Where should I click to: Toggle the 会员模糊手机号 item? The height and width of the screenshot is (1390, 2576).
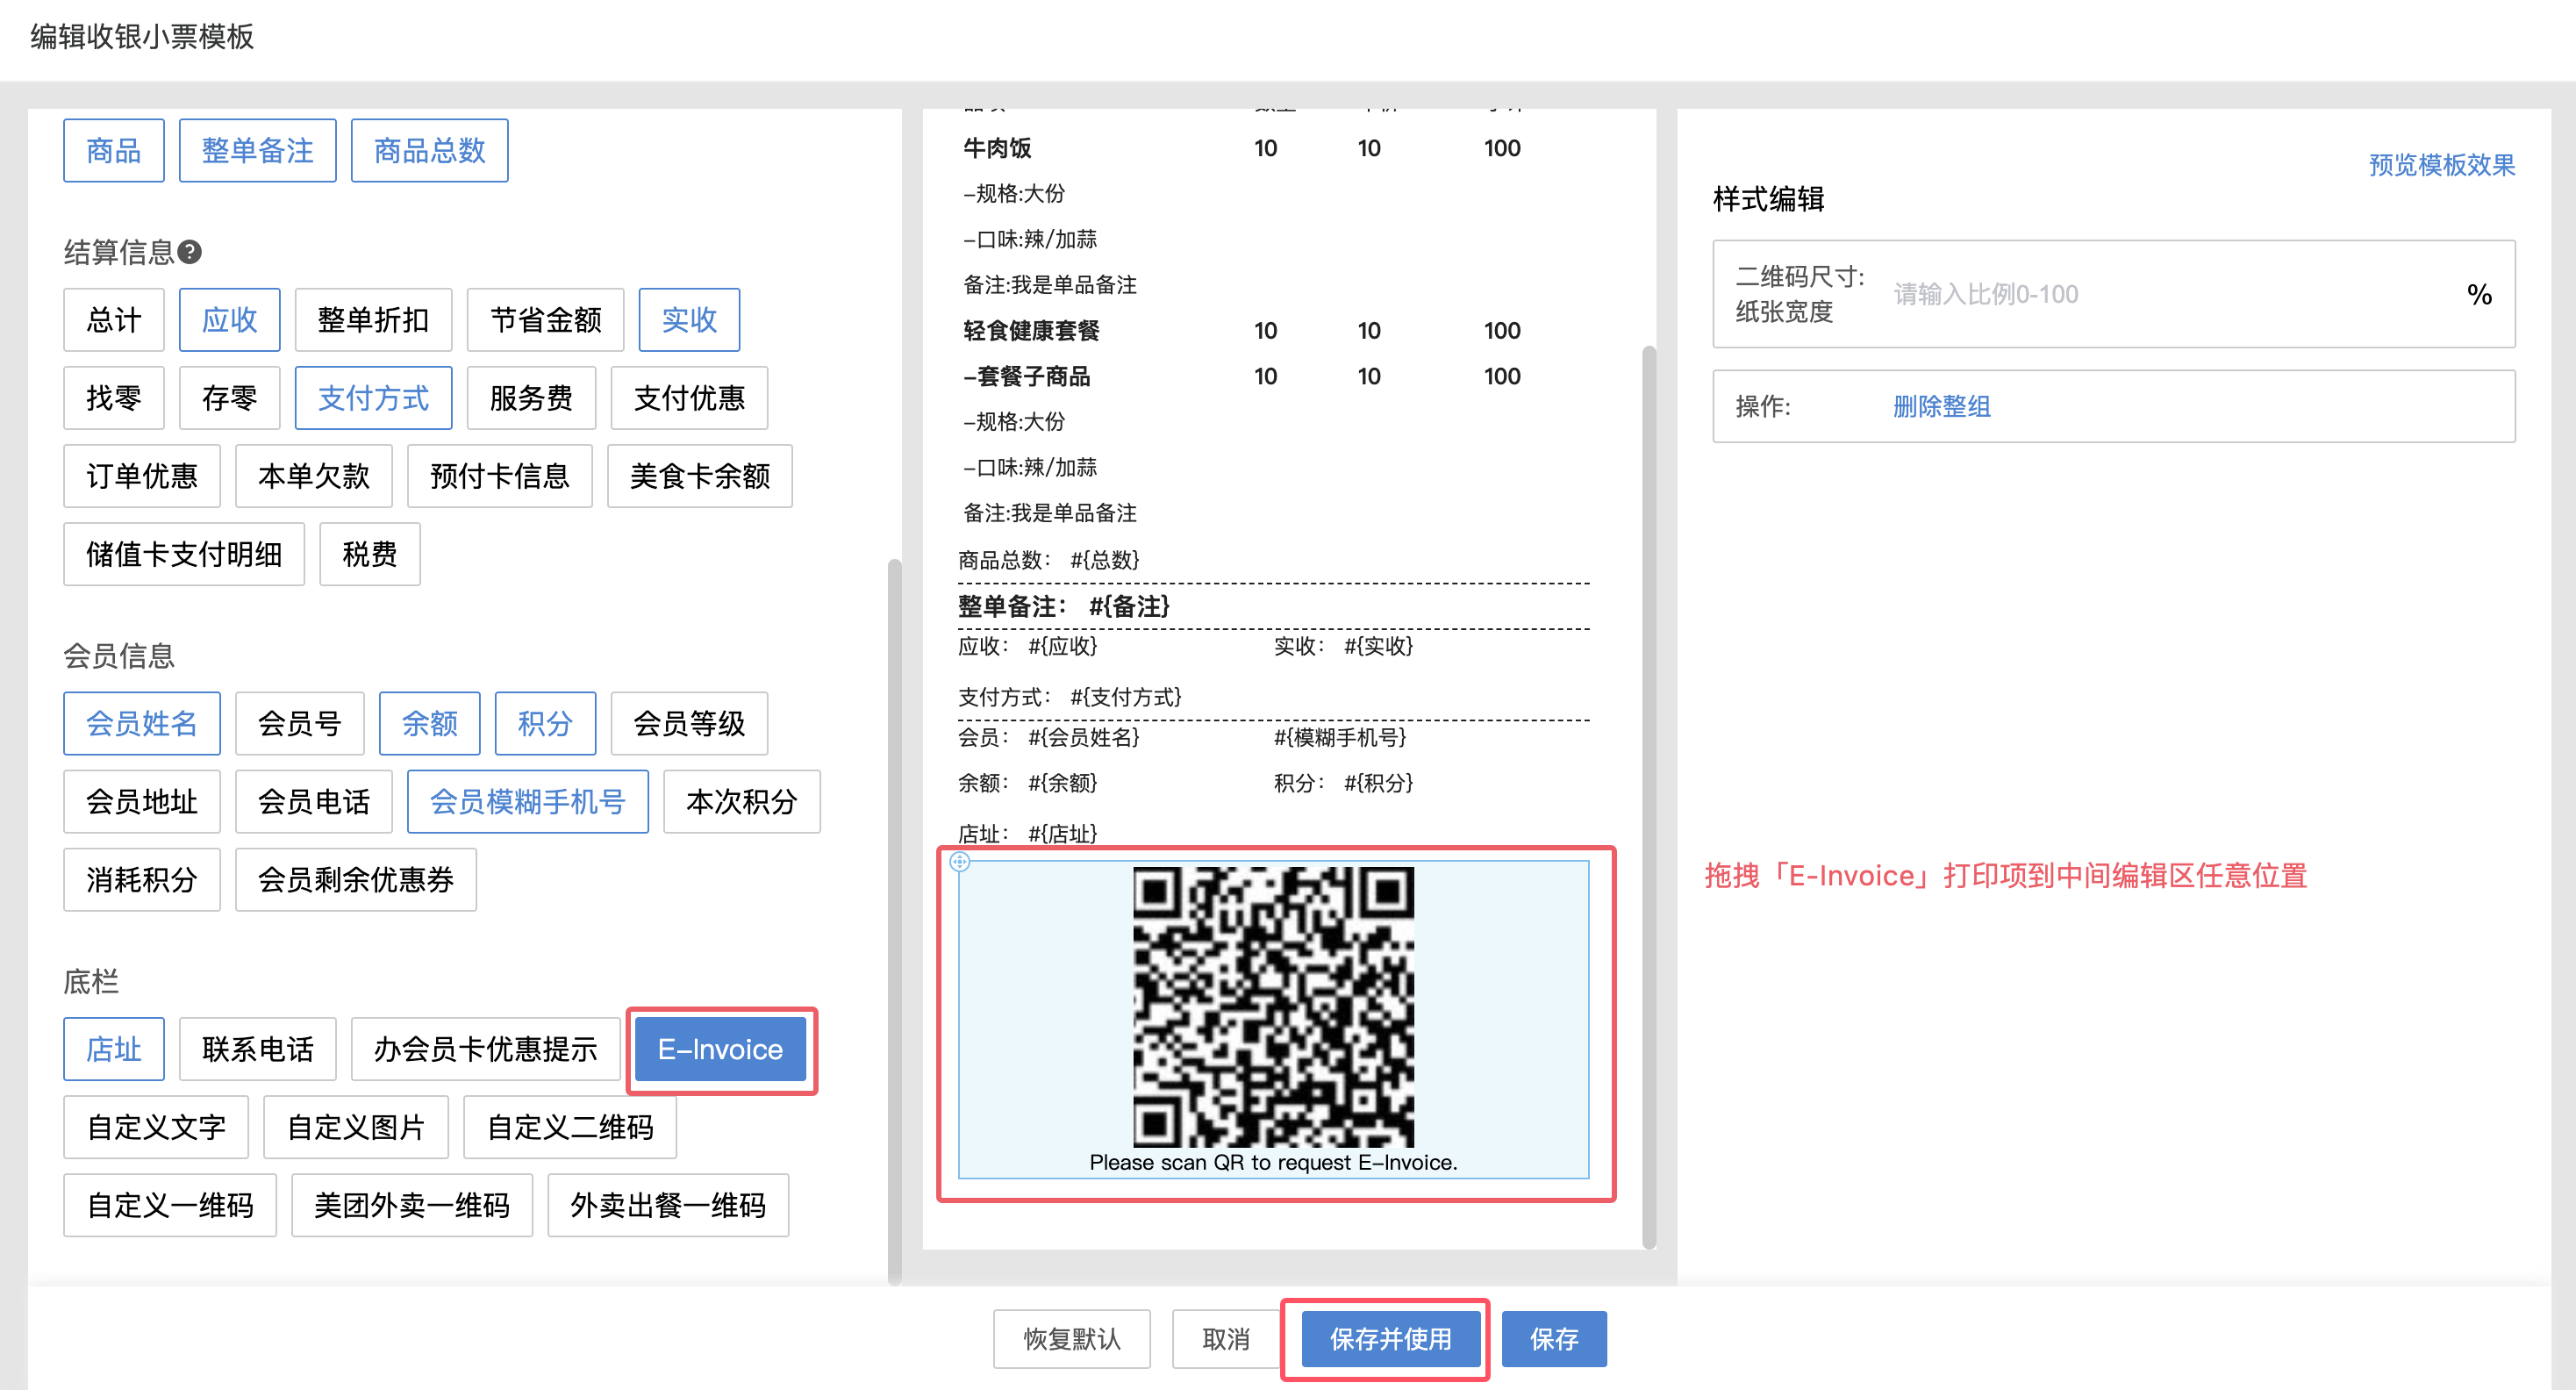point(528,801)
